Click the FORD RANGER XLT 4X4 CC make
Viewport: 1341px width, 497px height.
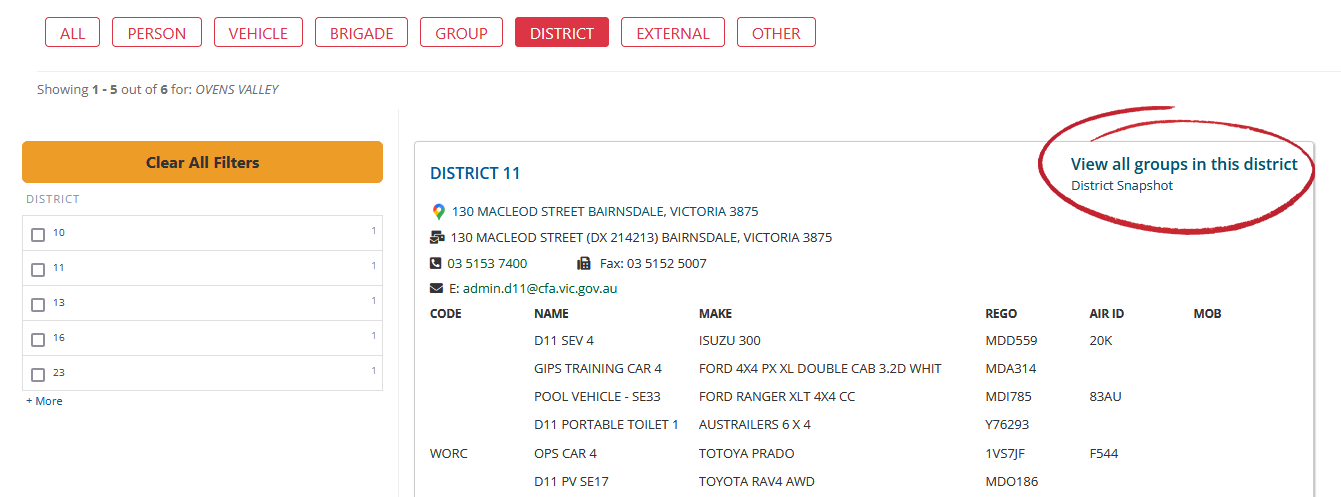(777, 397)
